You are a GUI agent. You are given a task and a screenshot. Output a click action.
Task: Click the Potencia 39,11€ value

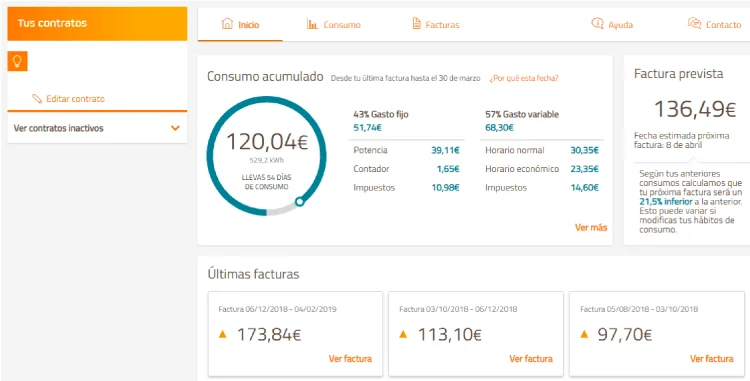coord(445,151)
